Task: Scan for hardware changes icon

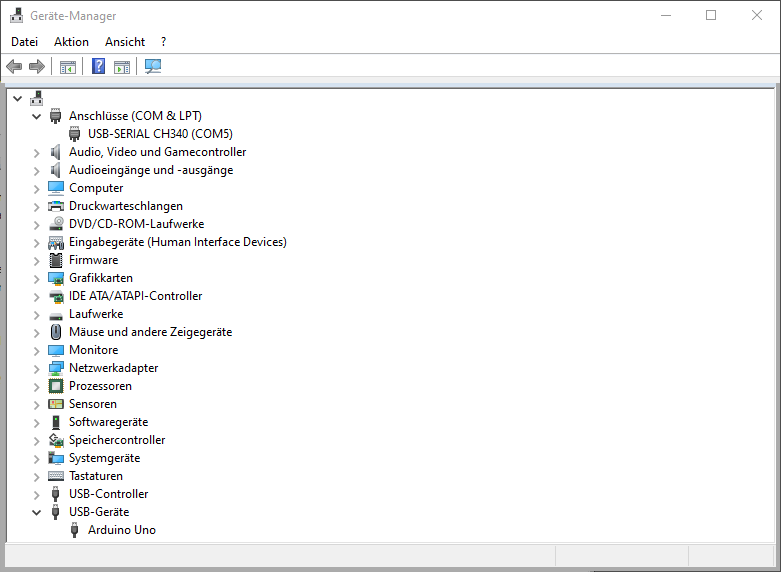Action: pos(153,66)
